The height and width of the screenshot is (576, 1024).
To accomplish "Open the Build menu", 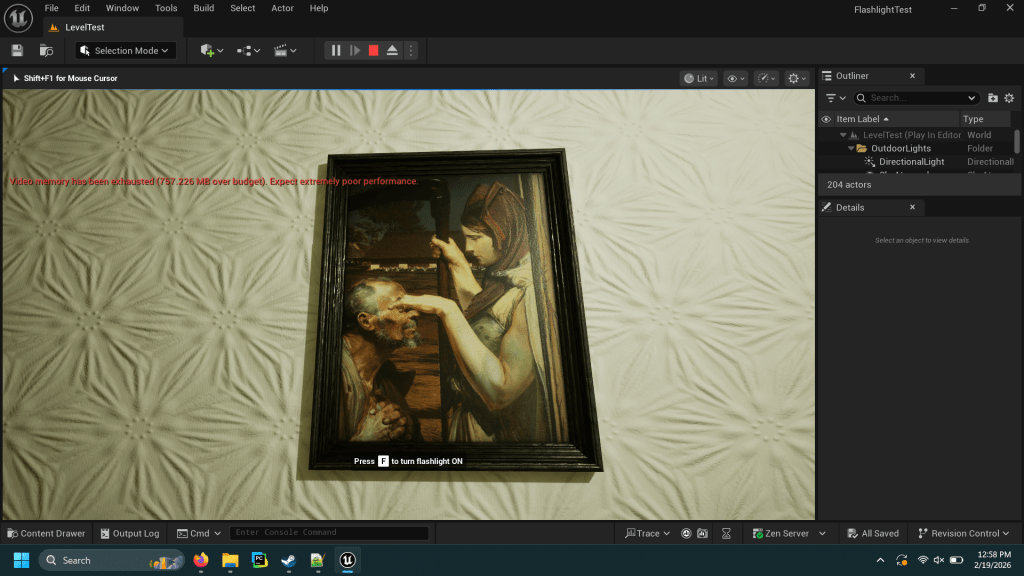I will tap(204, 8).
